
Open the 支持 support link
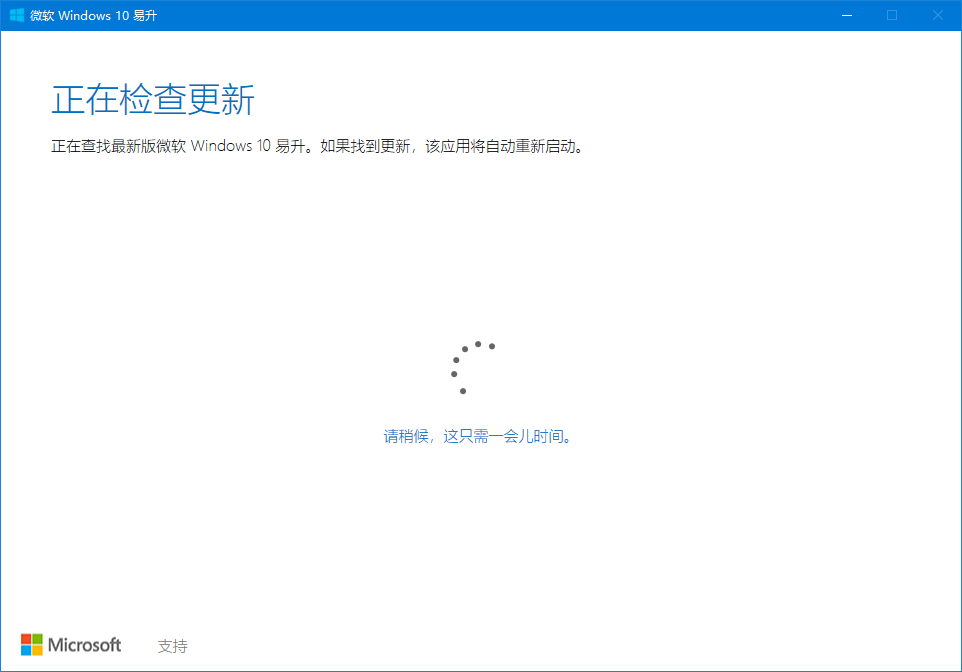(172, 646)
